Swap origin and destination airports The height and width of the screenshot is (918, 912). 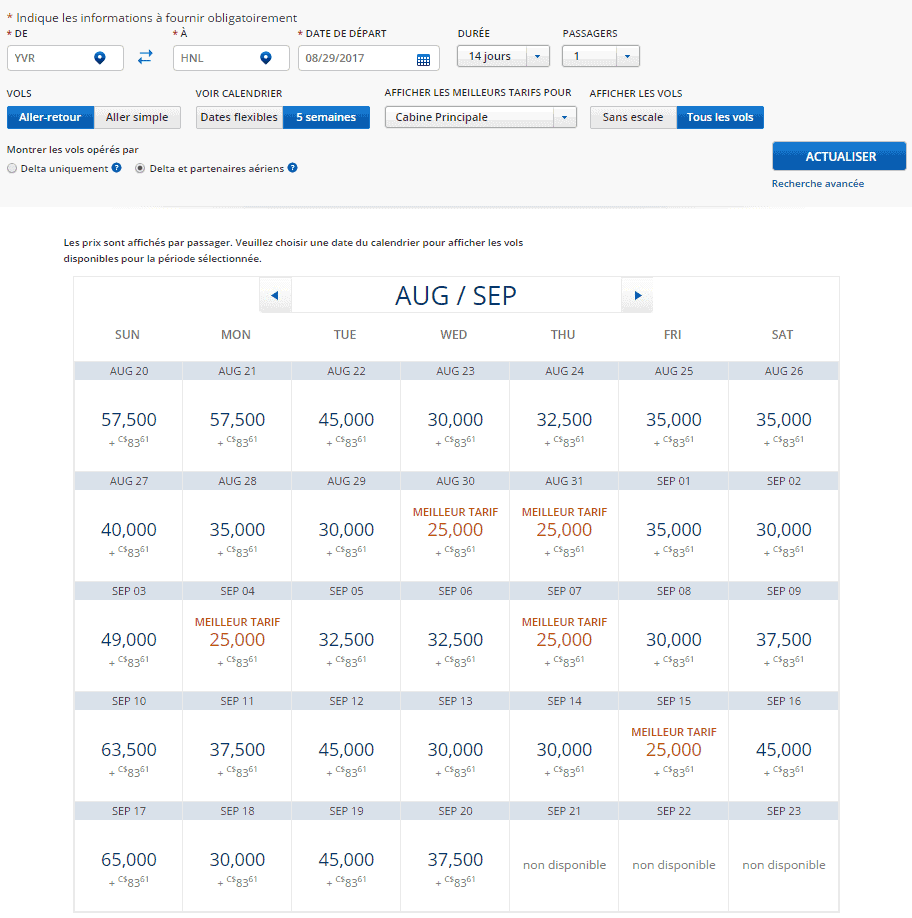click(145, 58)
